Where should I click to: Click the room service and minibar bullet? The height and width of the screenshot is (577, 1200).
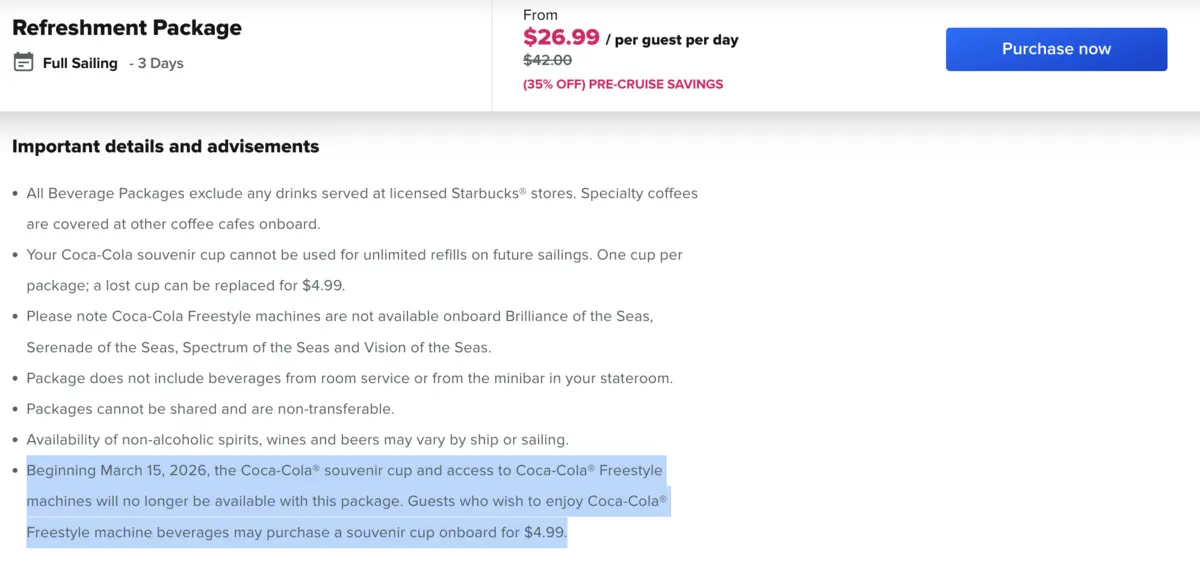pos(349,378)
